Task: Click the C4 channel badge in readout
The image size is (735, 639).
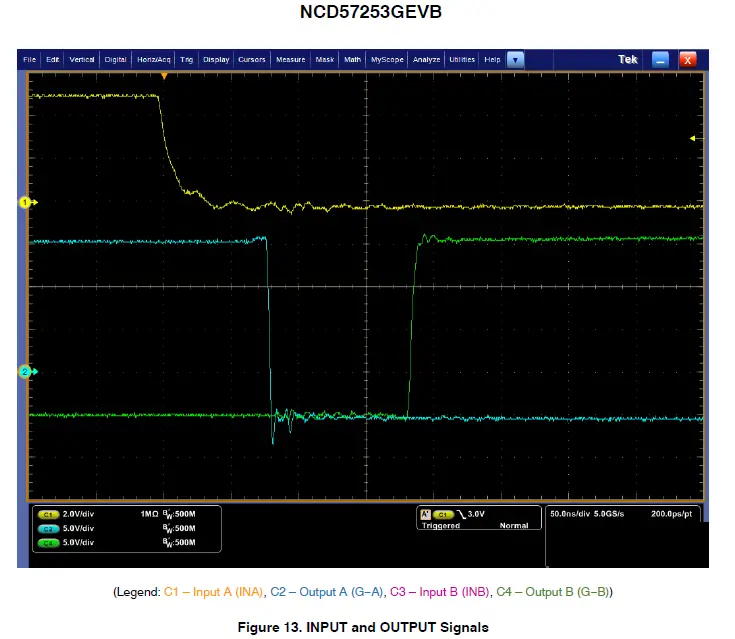Action: click(x=48, y=543)
